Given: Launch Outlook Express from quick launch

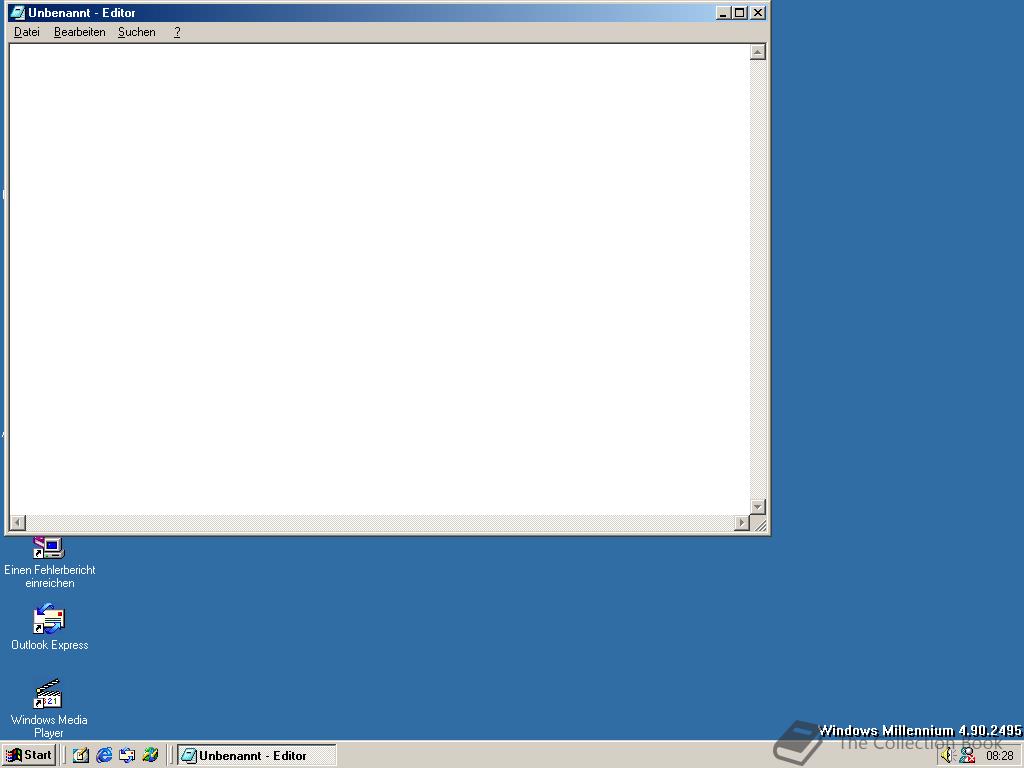Looking at the screenshot, I should click(x=127, y=756).
